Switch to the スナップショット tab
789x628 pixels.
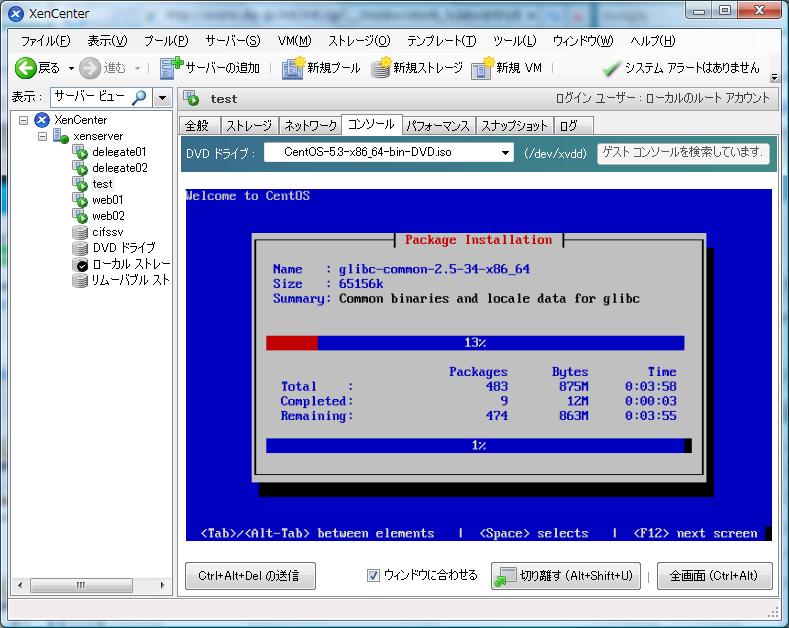coord(515,126)
